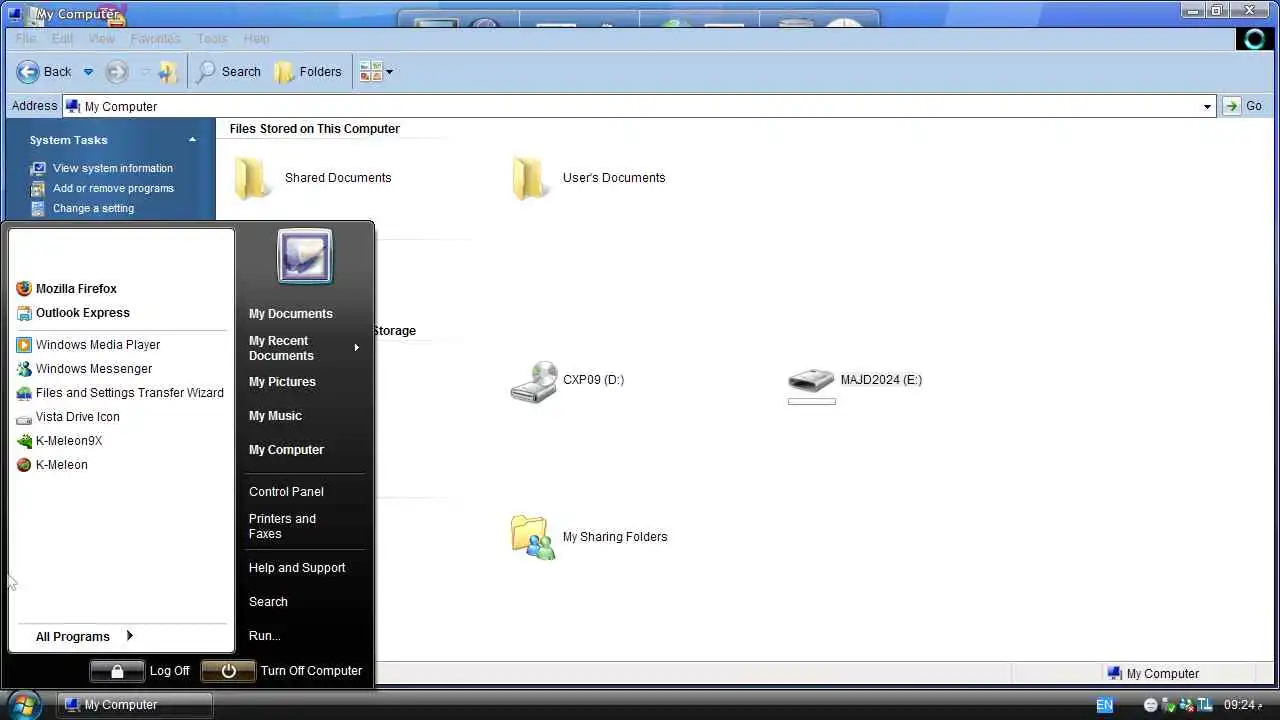Toggle the Folders pane button
The height and width of the screenshot is (720, 1280).
coord(308,72)
